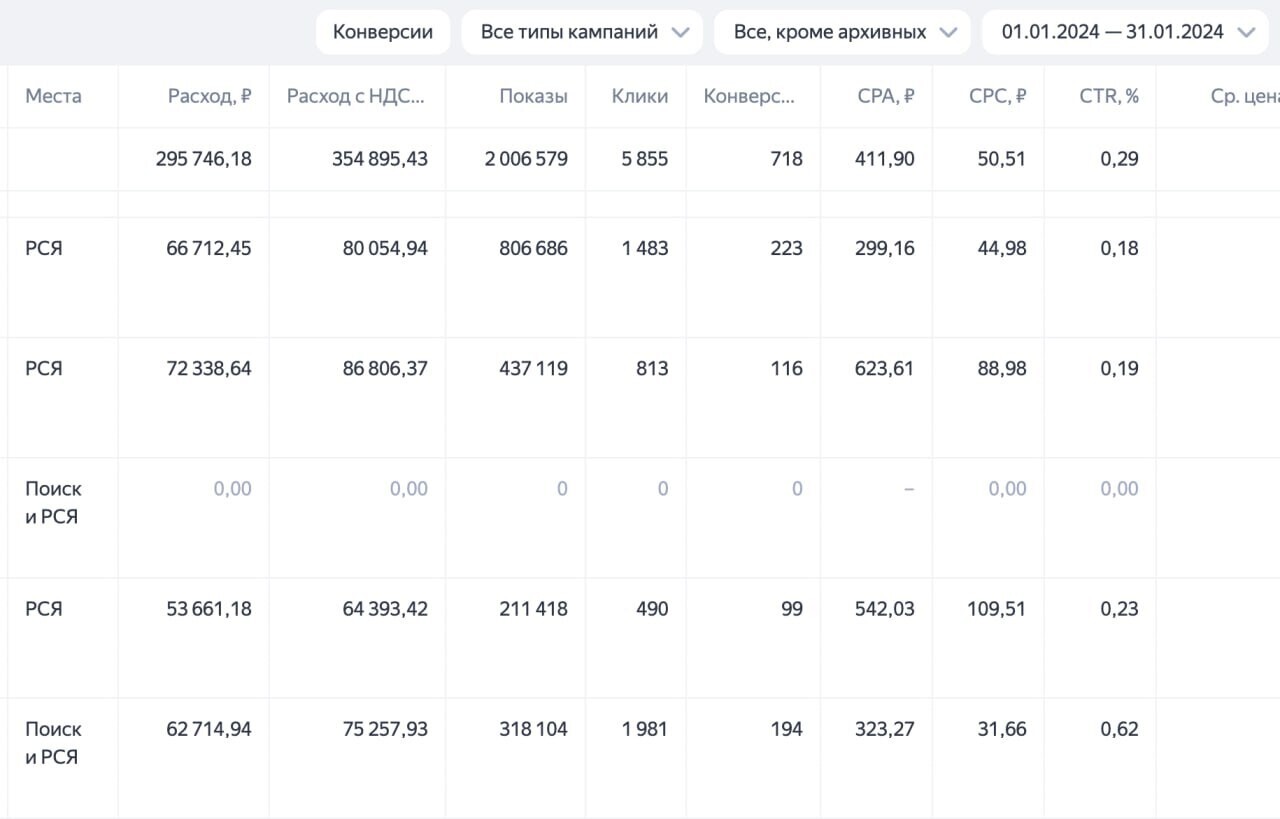The image size is (1280, 819).
Task: Sort by the Показы column header
Action: 534,96
